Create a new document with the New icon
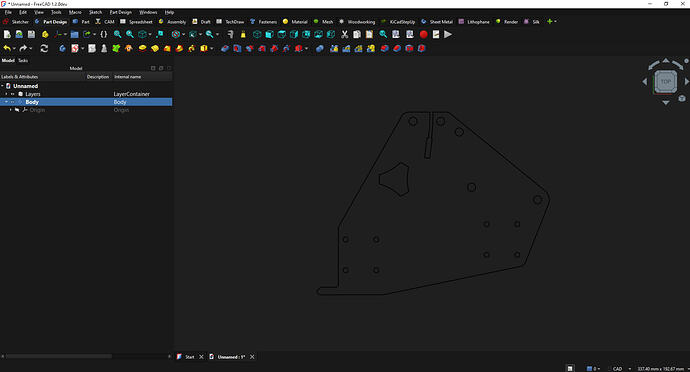Screen dimensions: 690x372 pyautogui.click(x=7, y=34)
